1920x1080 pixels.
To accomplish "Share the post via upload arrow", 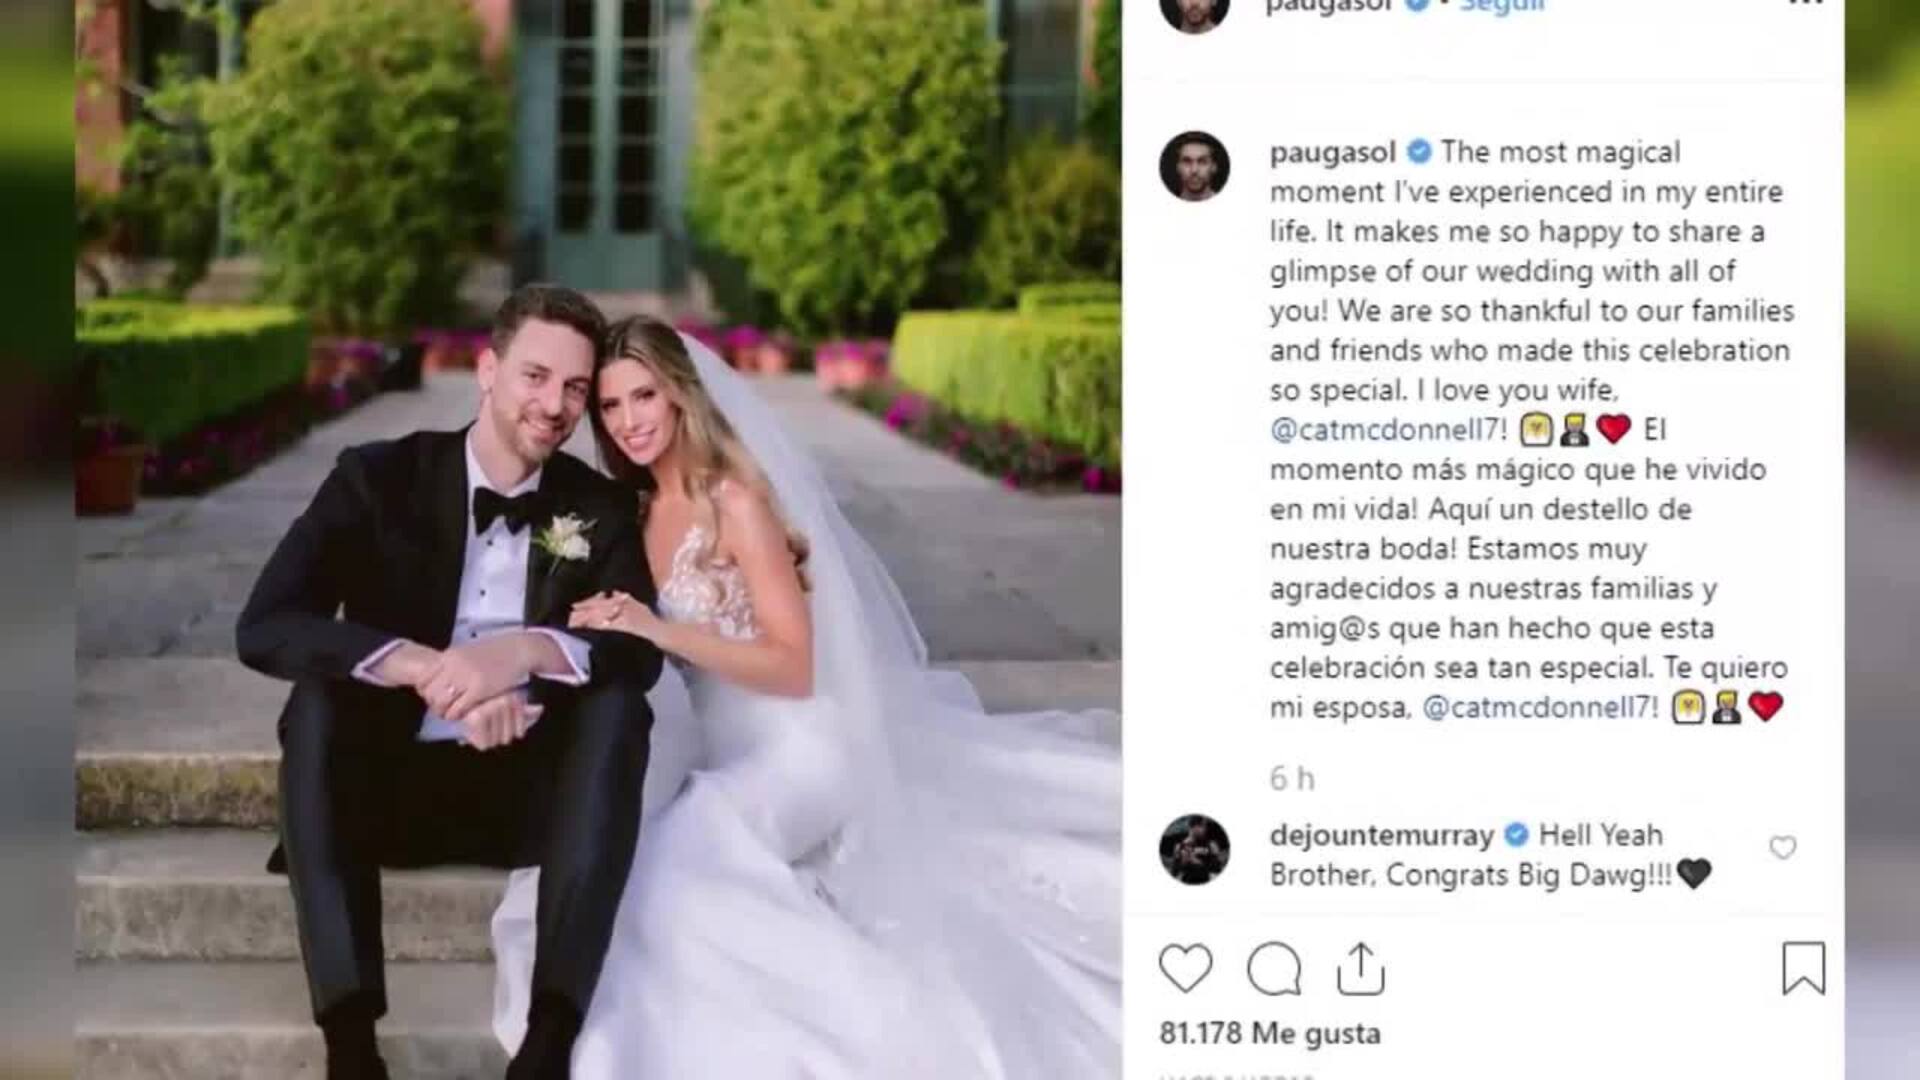I will [1360, 968].
